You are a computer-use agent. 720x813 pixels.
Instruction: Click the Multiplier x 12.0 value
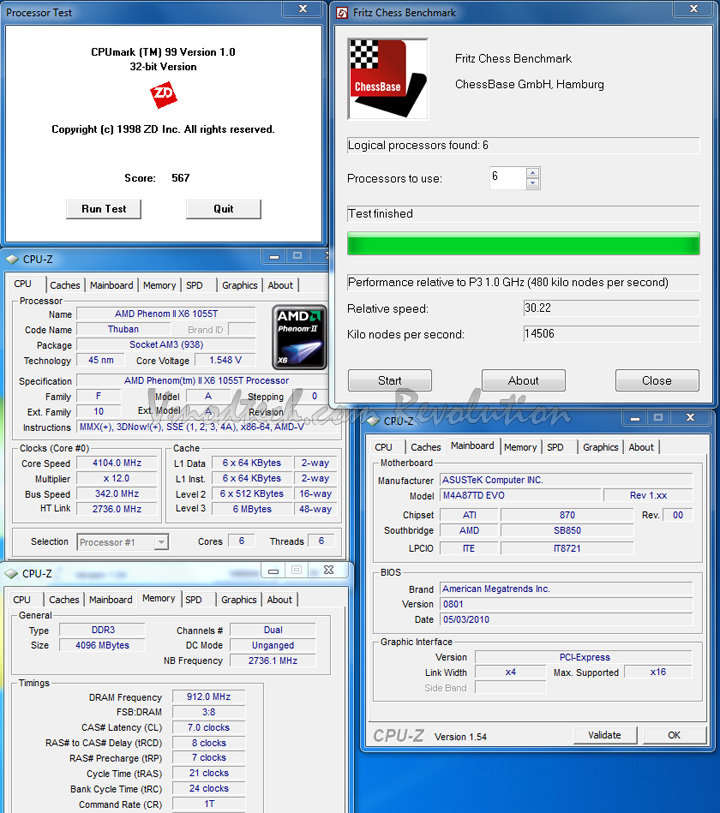point(117,479)
